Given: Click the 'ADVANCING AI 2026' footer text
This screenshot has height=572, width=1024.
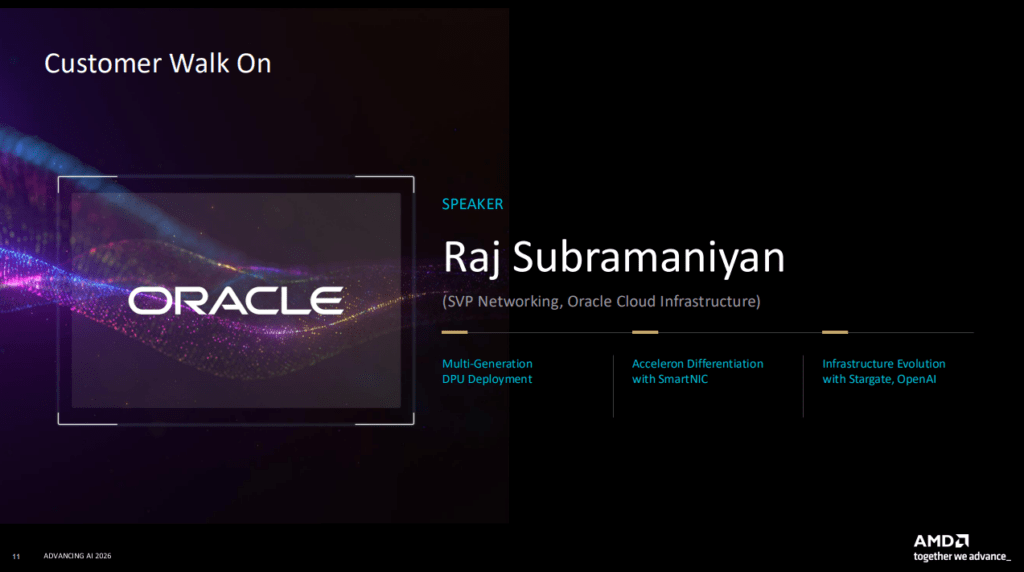Looking at the screenshot, I should point(77,556).
